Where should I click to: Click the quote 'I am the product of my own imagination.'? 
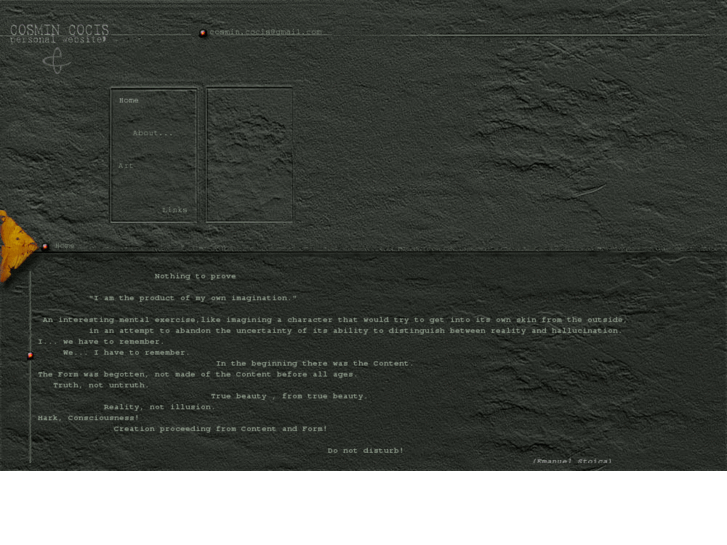[x=193, y=298]
